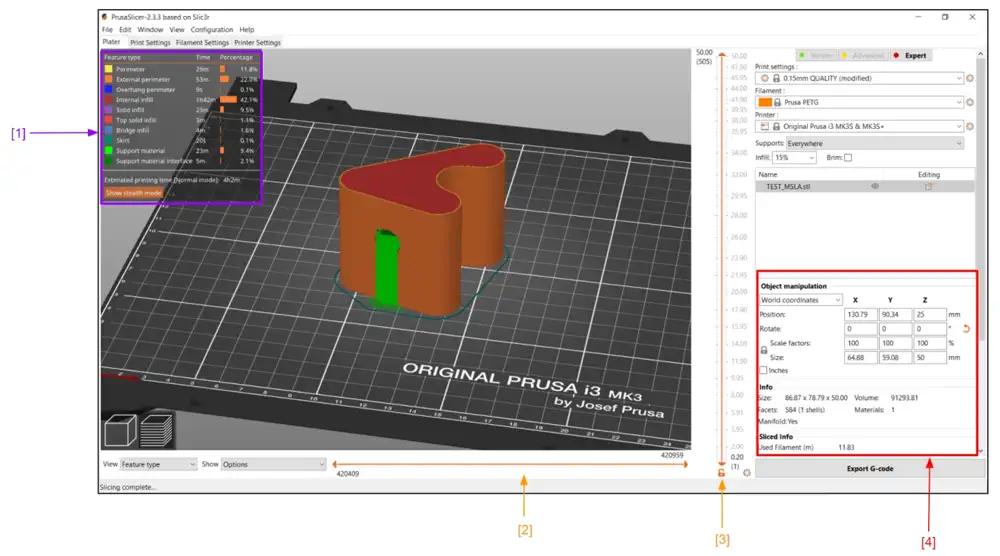Switch to the Plater tab
Image resolution: width=1000 pixels, height=556 pixels.
pyautogui.click(x=112, y=42)
